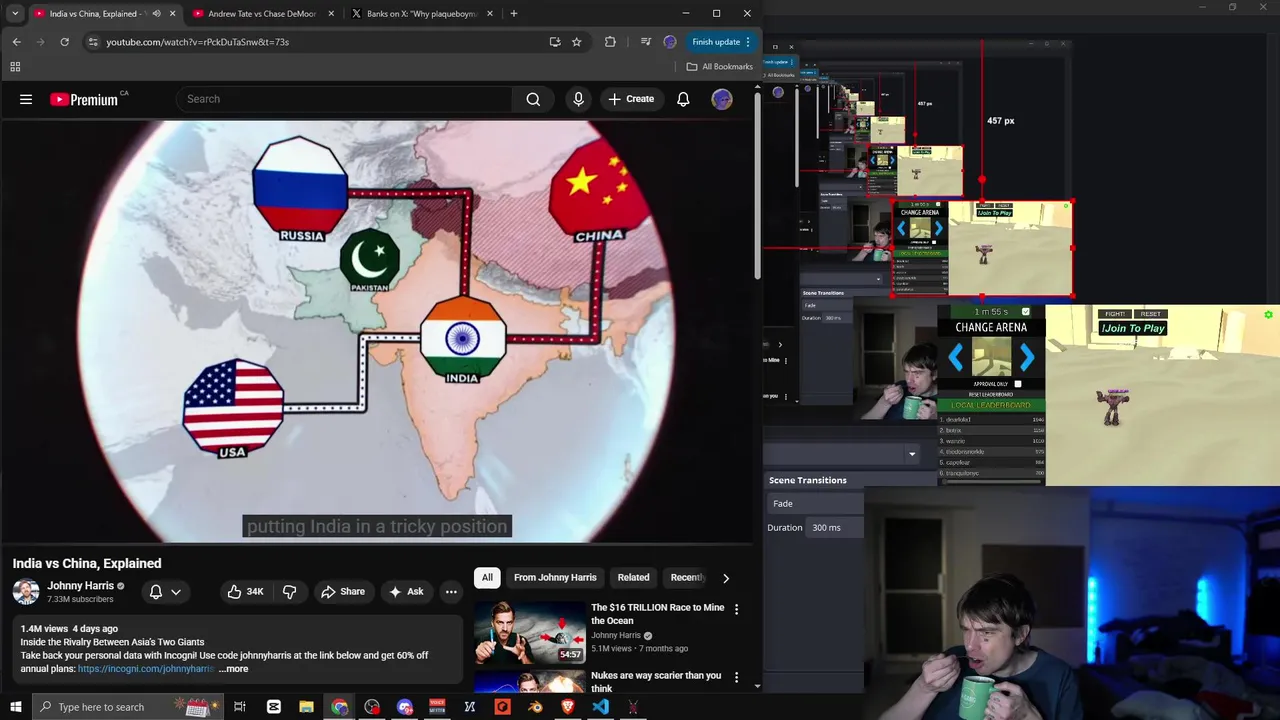Go back in Chrome
This screenshot has height=720, width=1280.
pos(17,42)
